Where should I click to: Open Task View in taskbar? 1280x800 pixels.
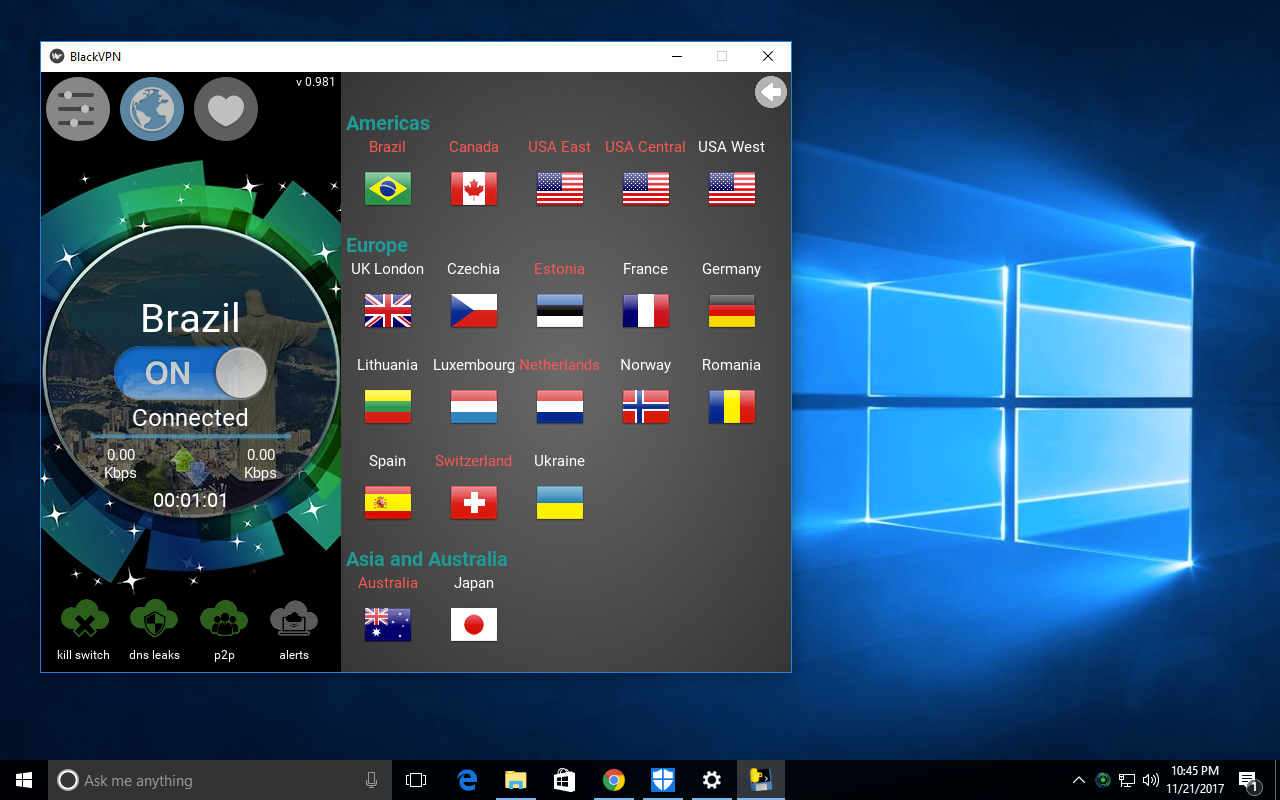point(416,780)
